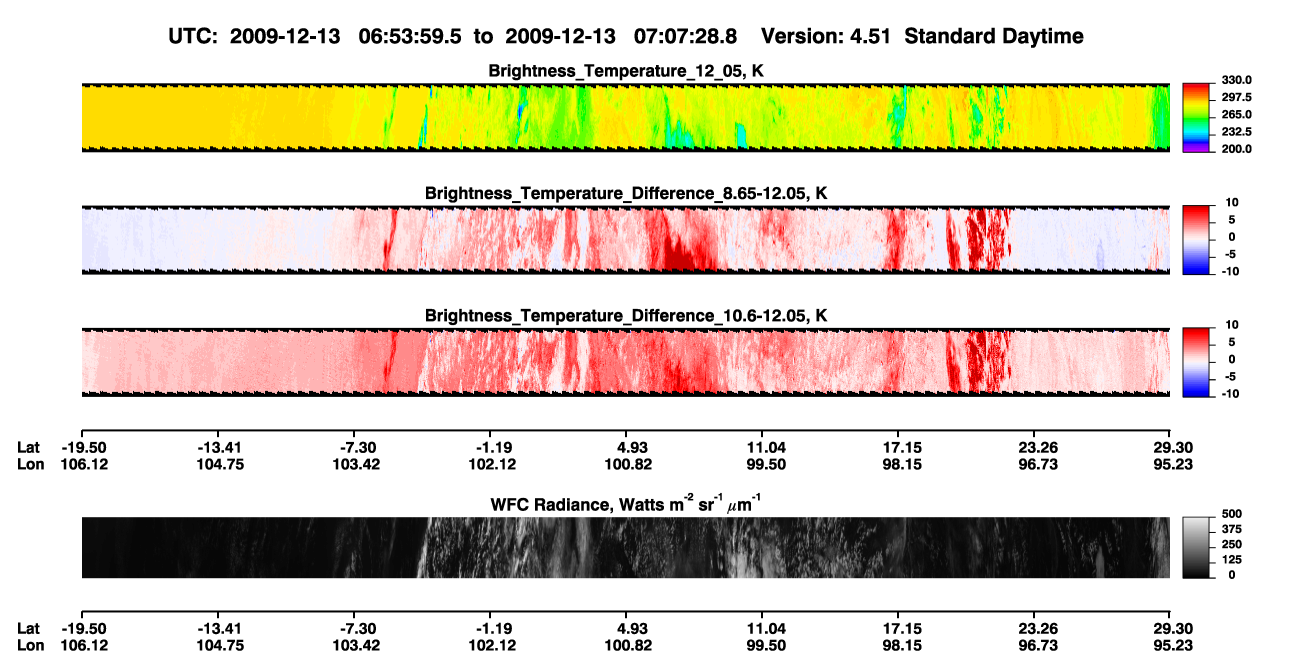The width and height of the screenshot is (1300, 667).
Task: Click upper axis latitude value -7.30
Action: click(x=358, y=447)
